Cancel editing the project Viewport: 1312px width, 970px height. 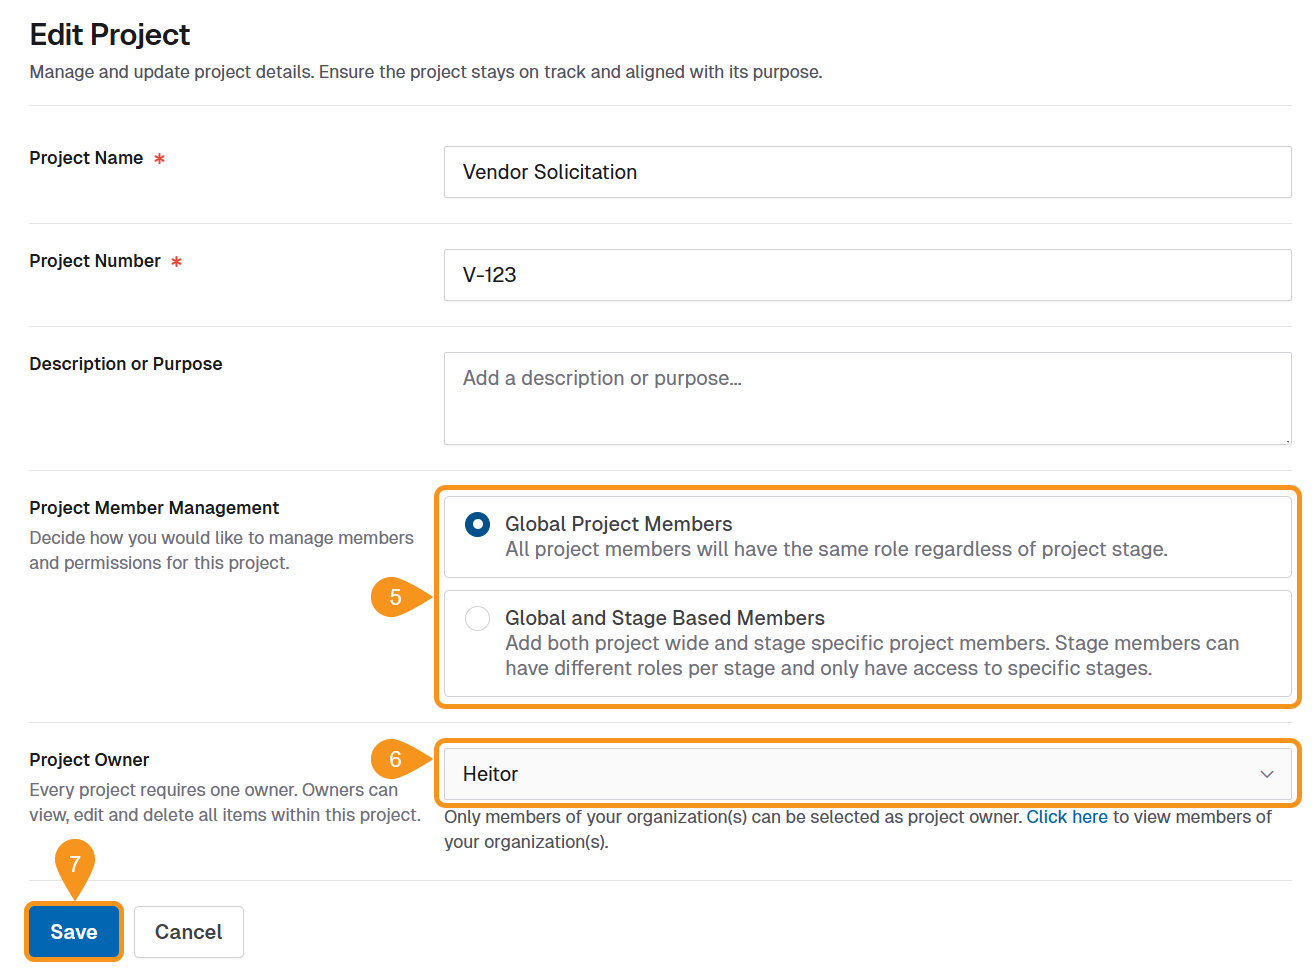pyautogui.click(x=188, y=932)
